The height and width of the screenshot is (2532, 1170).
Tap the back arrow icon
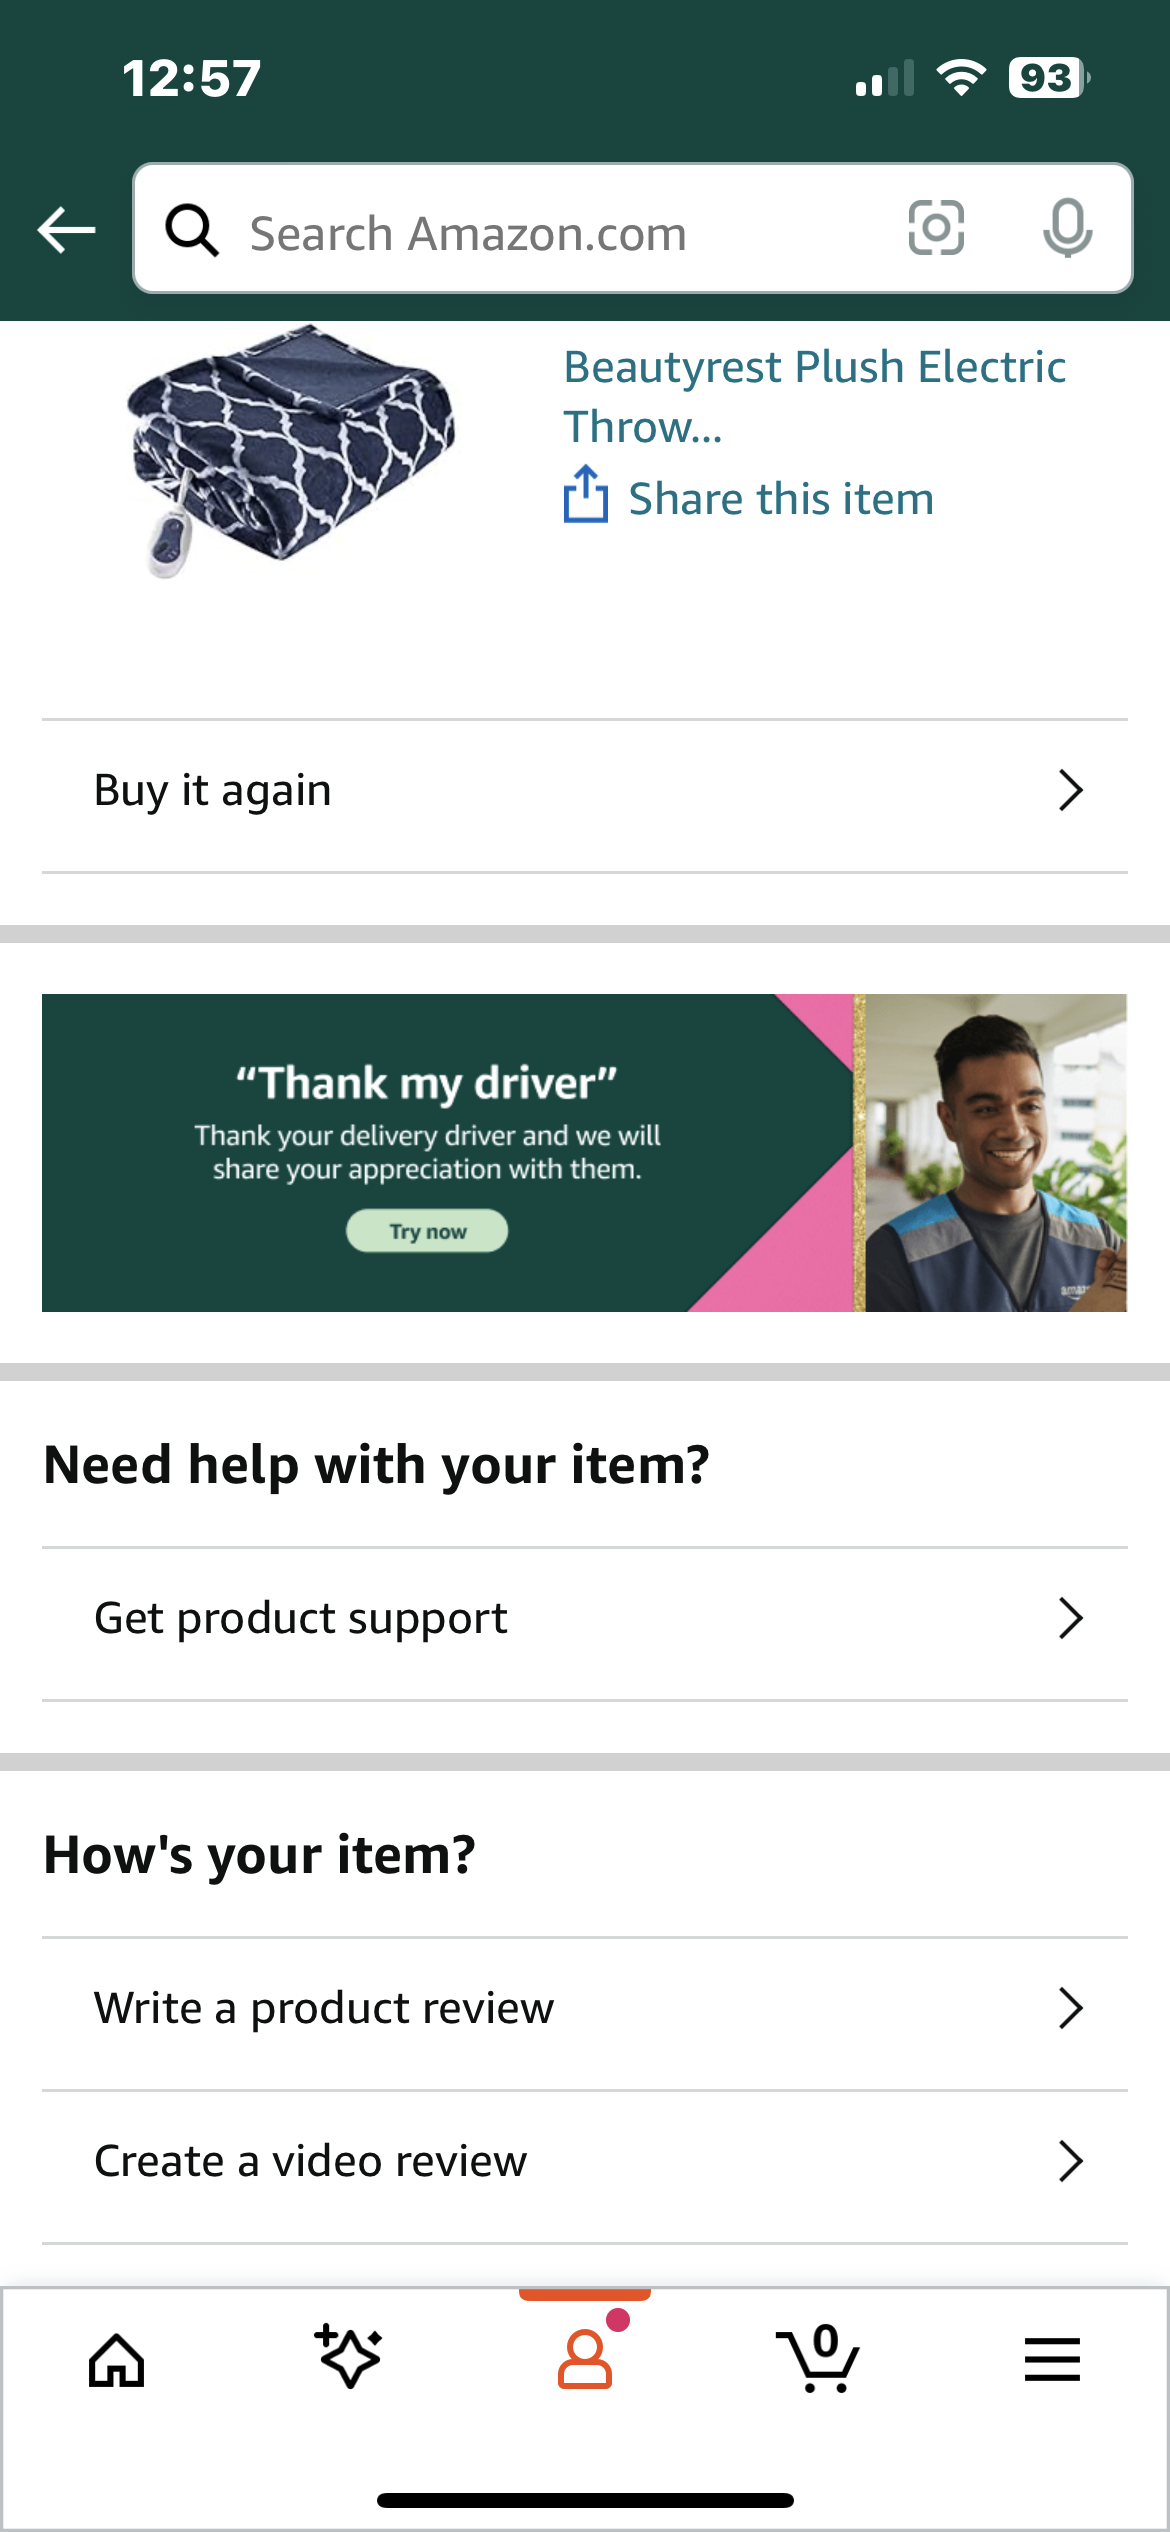coord(67,230)
